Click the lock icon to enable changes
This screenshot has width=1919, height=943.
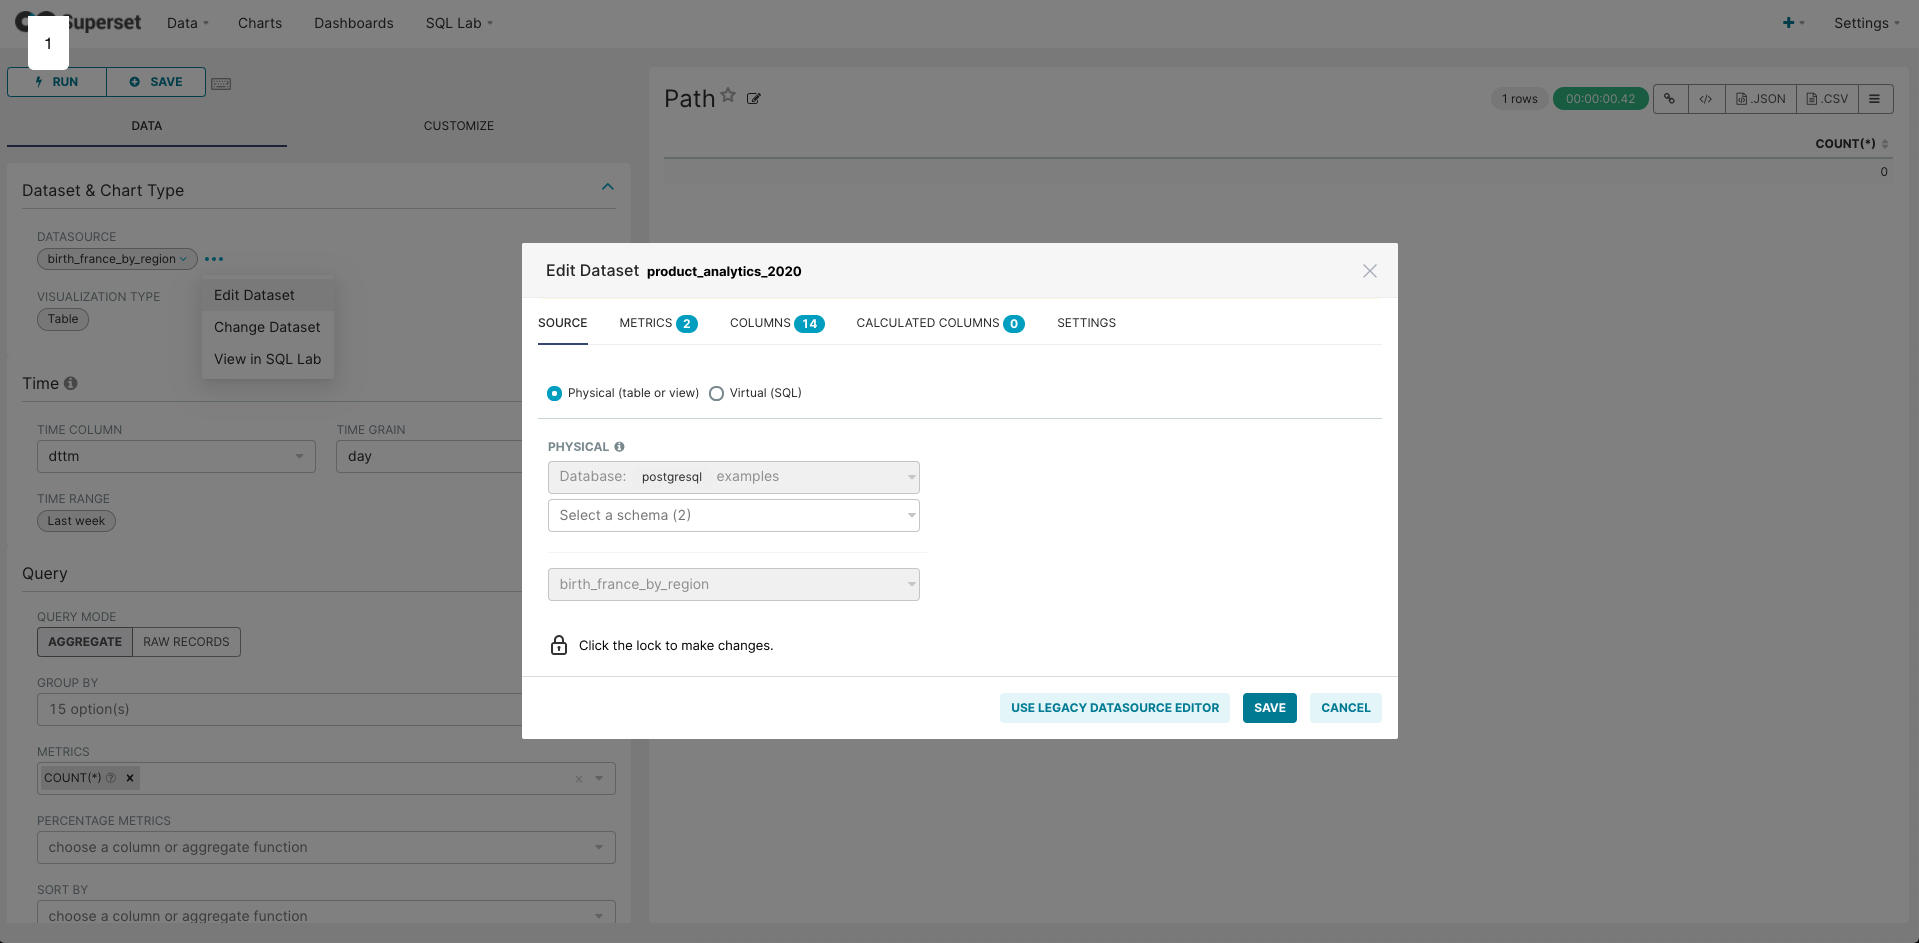coord(559,645)
